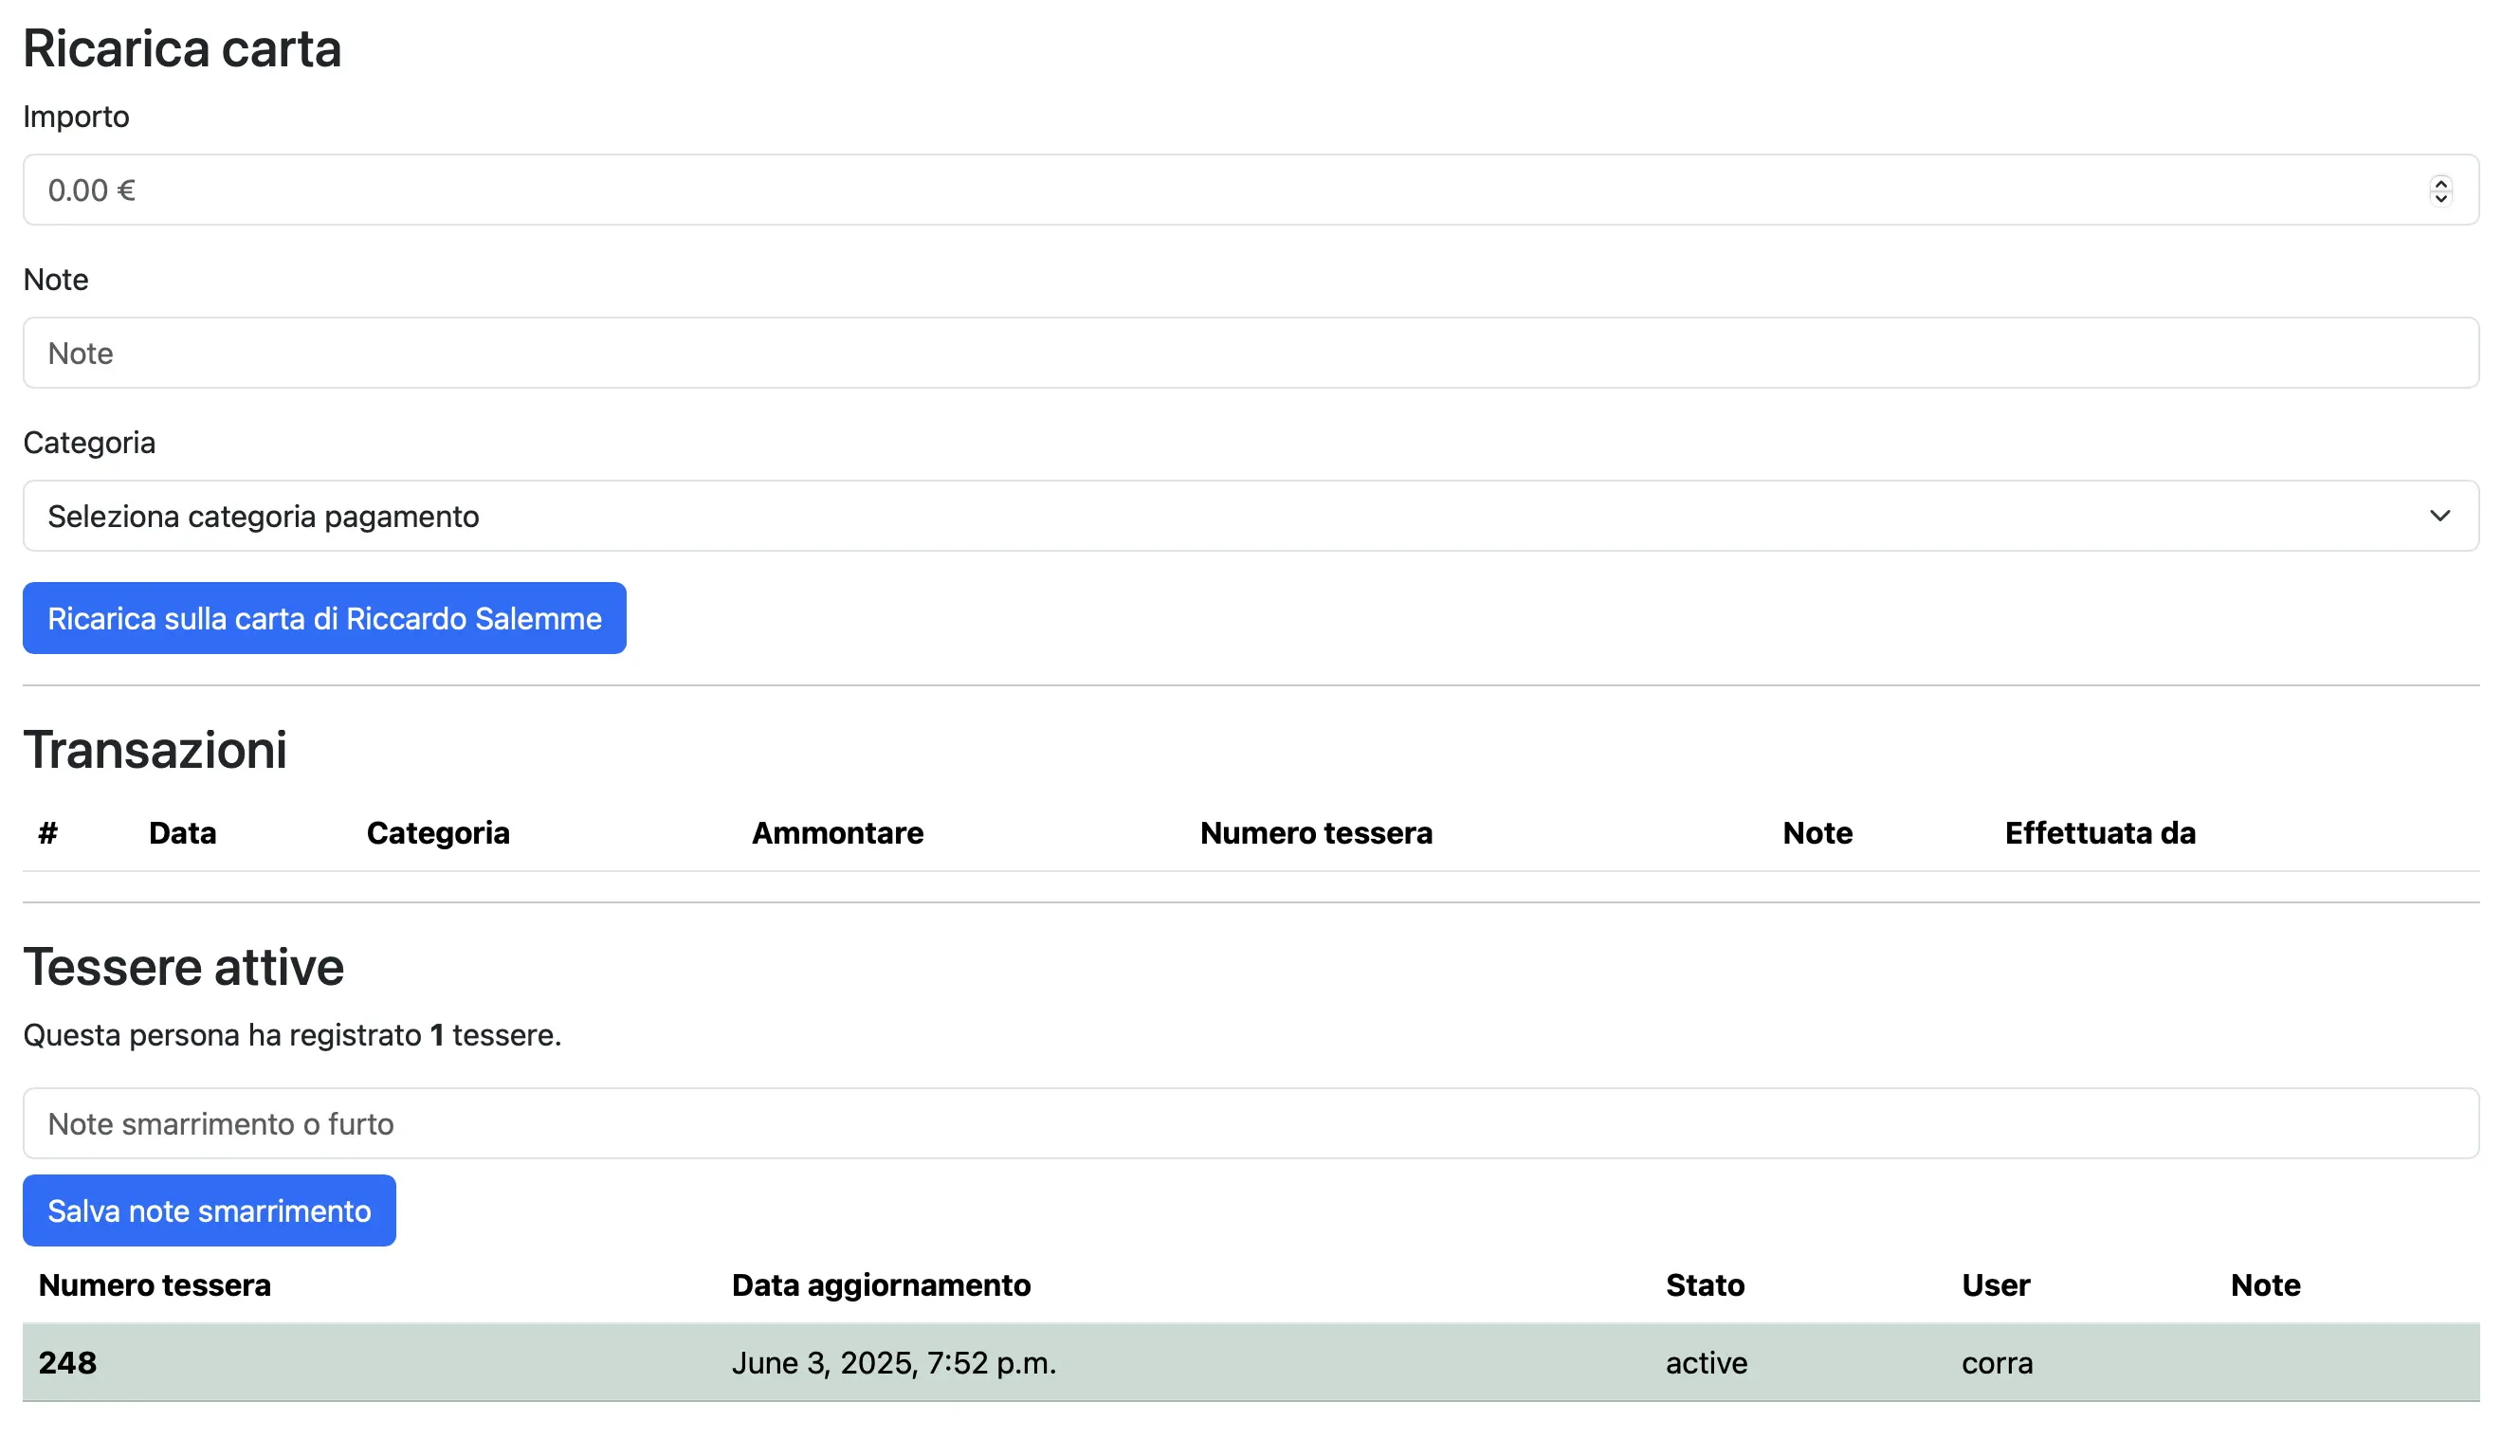Click the corra user cell
This screenshot has height=1456, width=2520.
[x=1997, y=1363]
